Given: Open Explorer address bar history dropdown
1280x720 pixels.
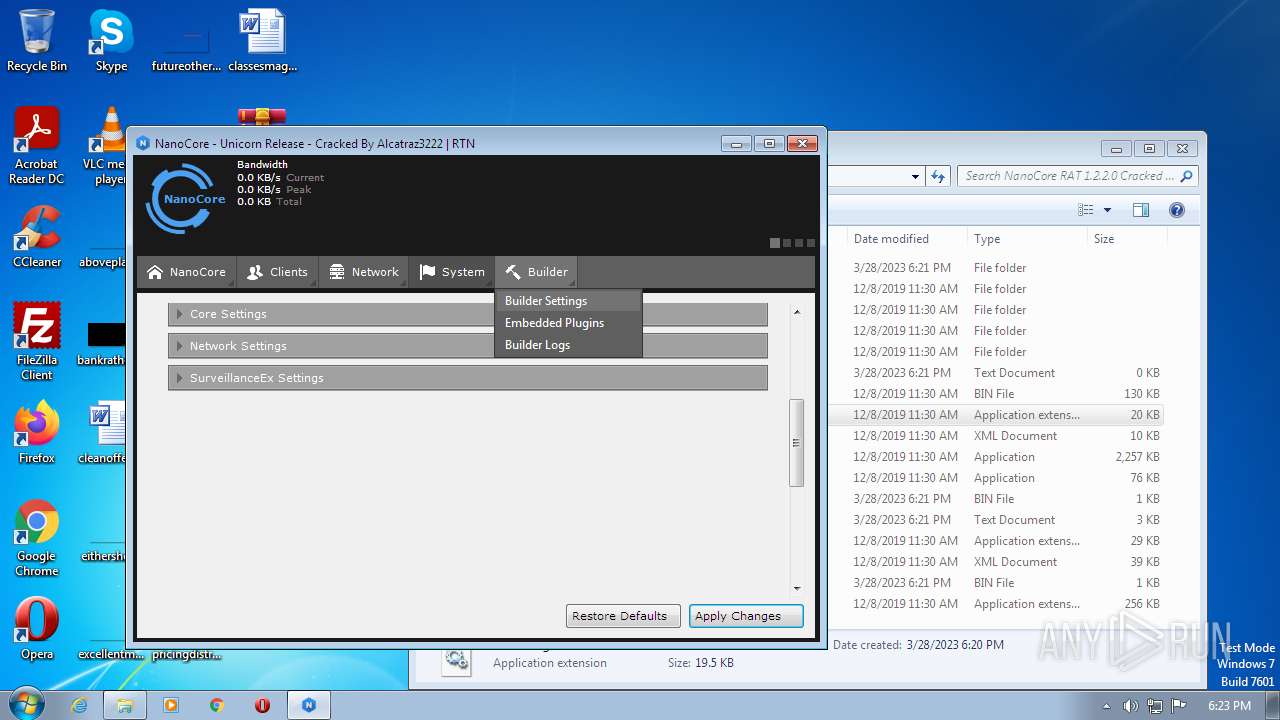Looking at the screenshot, I should (915, 176).
